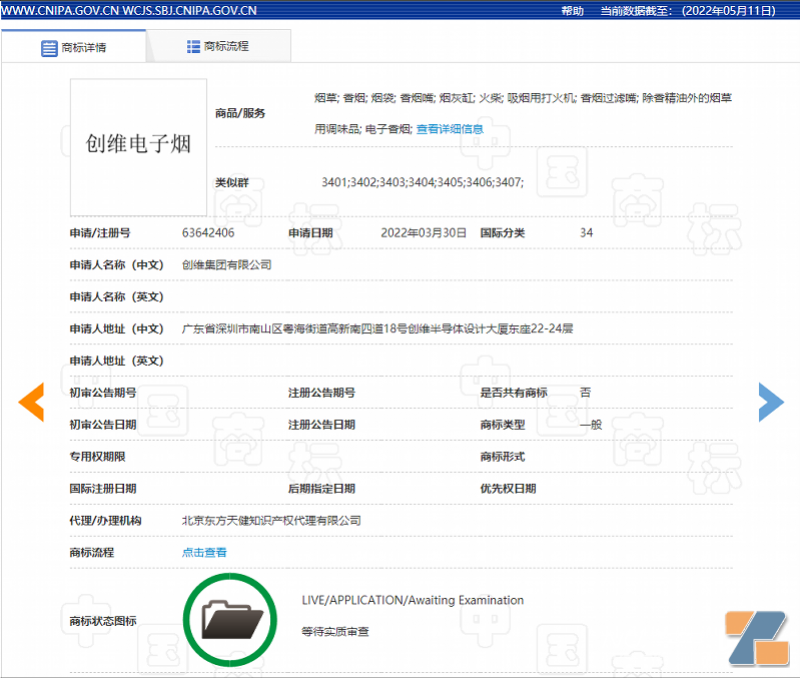The height and width of the screenshot is (678, 800).
Task: Click the next-record blue arrow icon
Action: pos(770,402)
